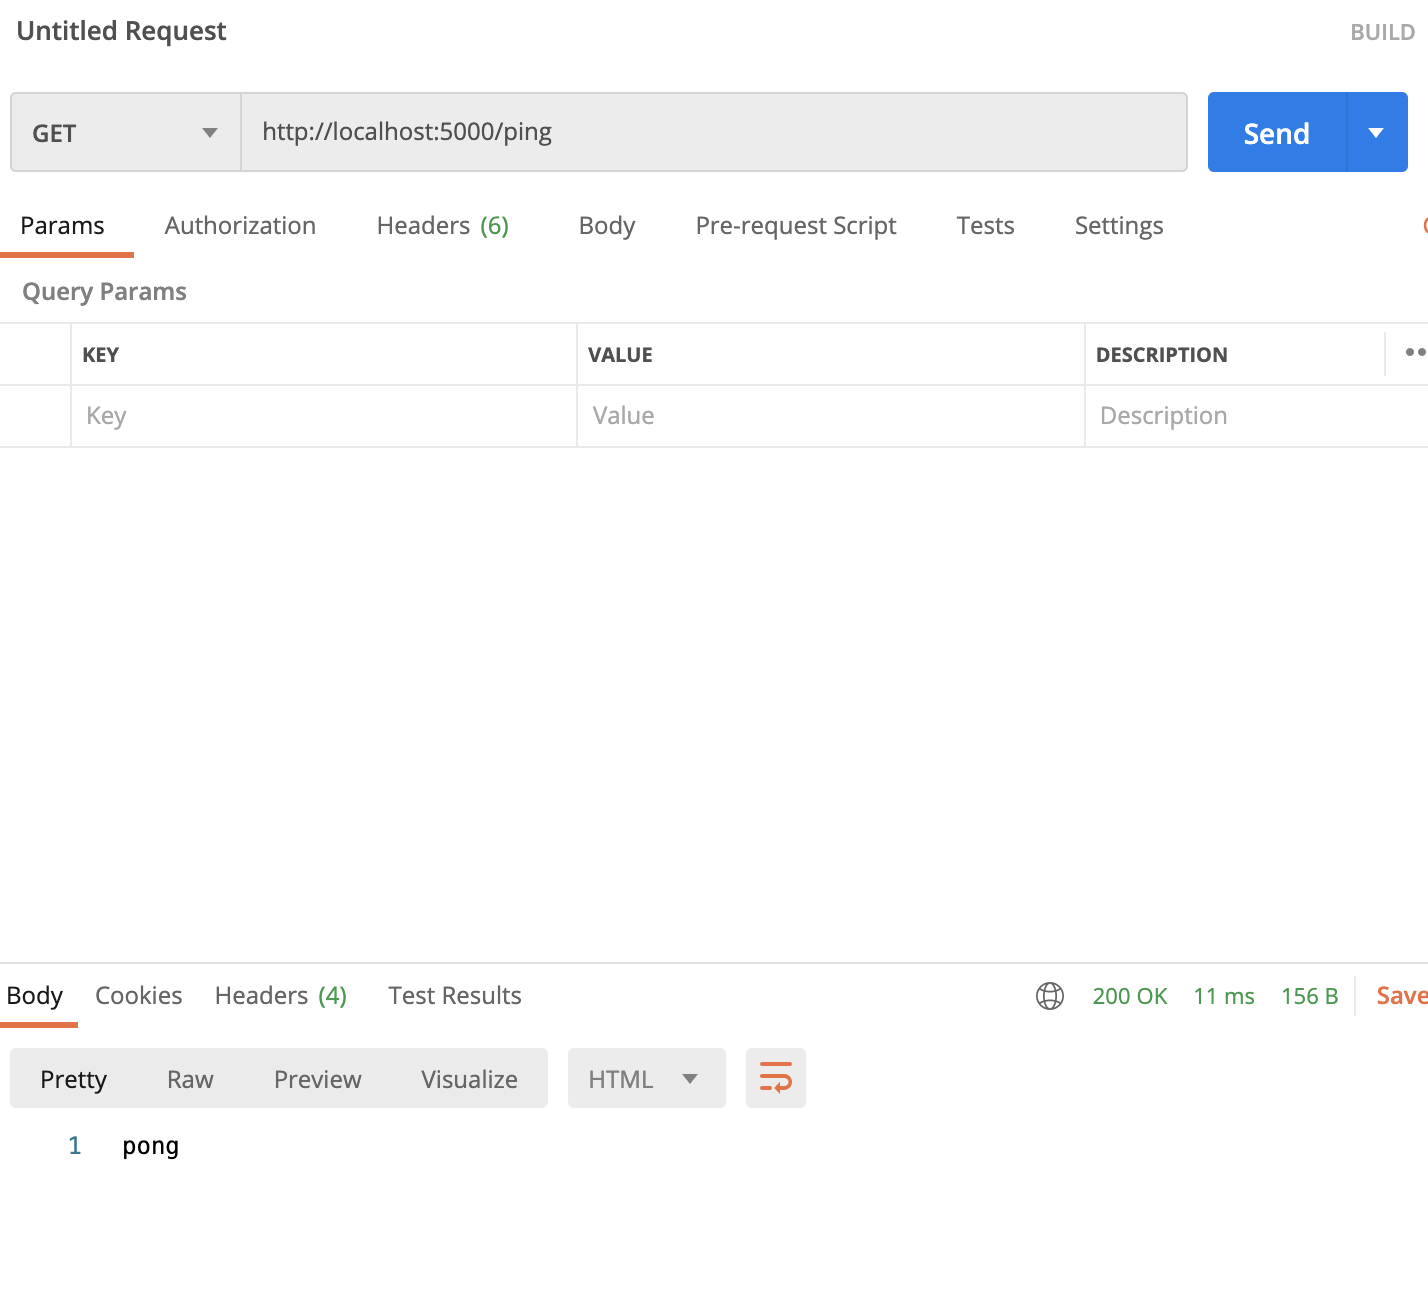Click the 200 OK status text
This screenshot has height=1296, width=1428.
point(1130,996)
